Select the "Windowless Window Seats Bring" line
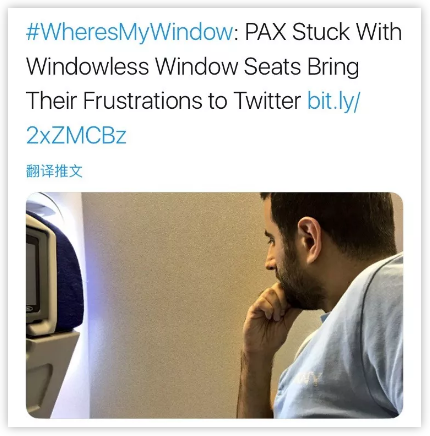Screen dimensions: 430x436 point(192,67)
